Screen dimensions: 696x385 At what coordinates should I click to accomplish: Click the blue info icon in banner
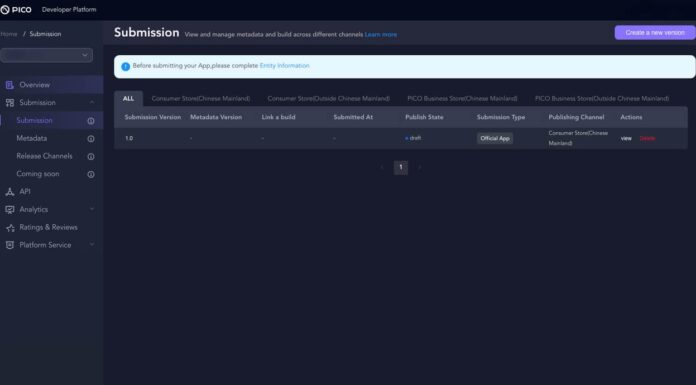126,67
